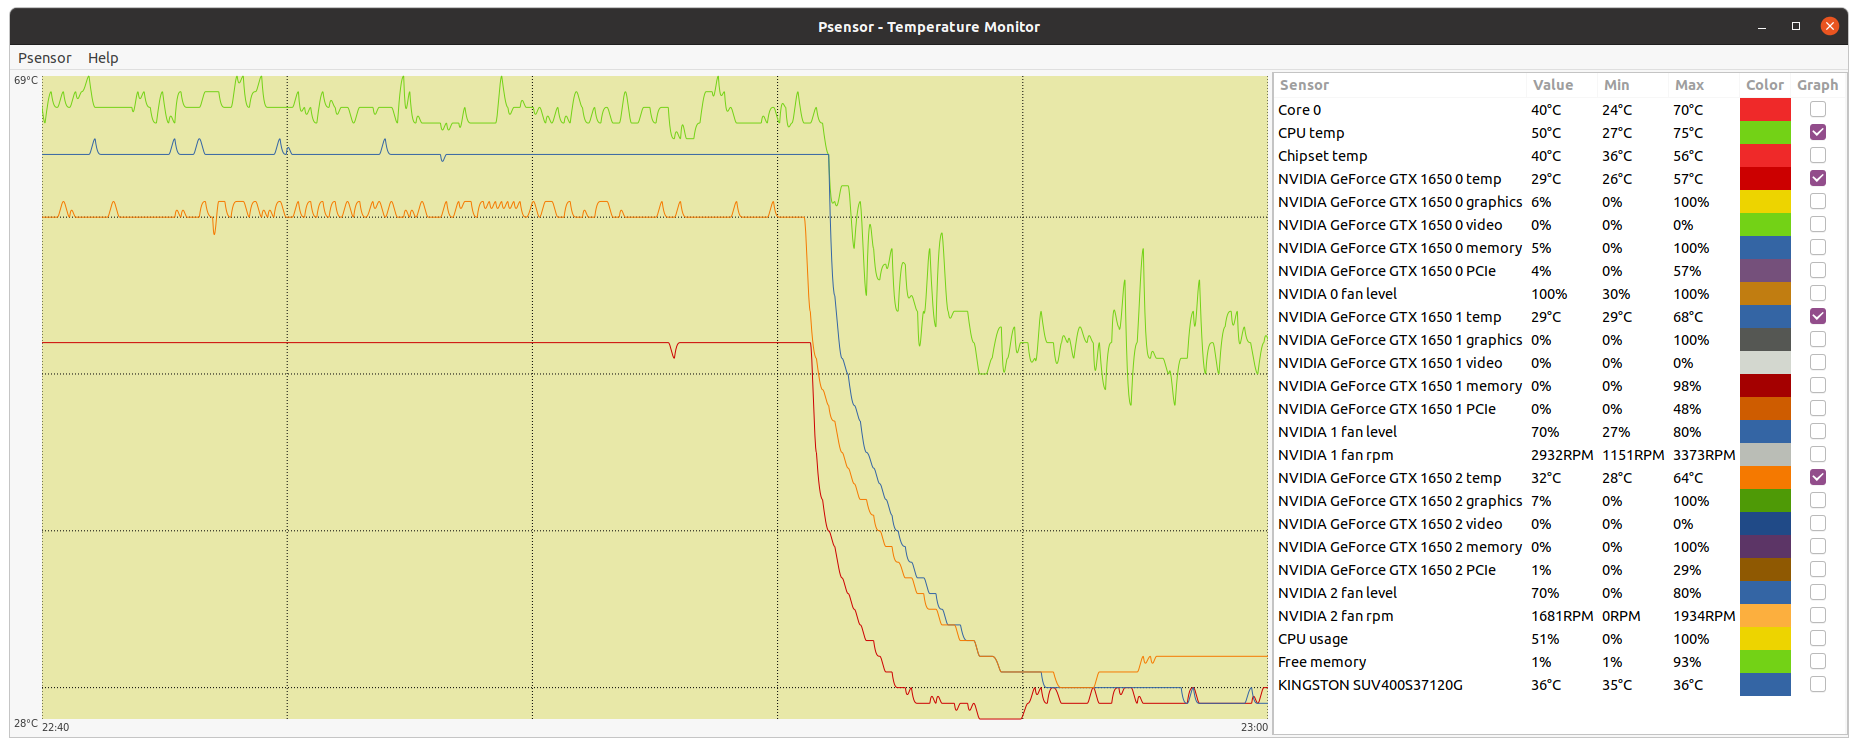Disable graph for GTX 1650 2 temp
Image resolution: width=1858 pixels, height=747 pixels.
point(1817,477)
